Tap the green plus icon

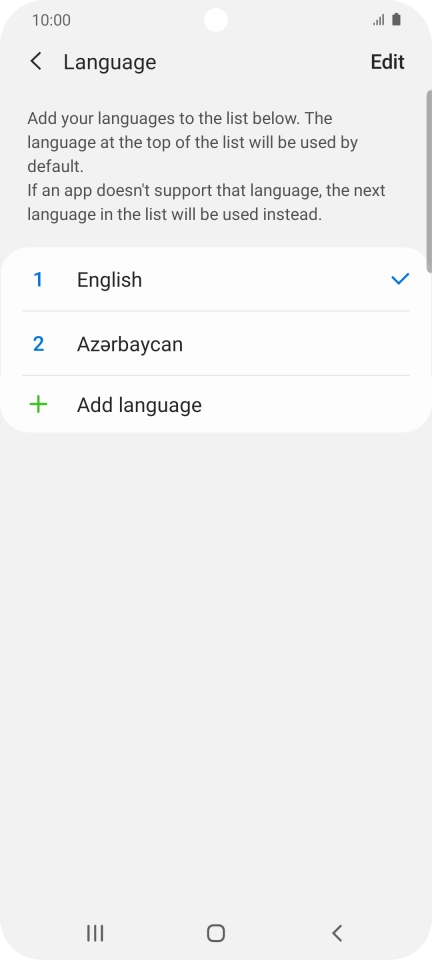point(38,405)
